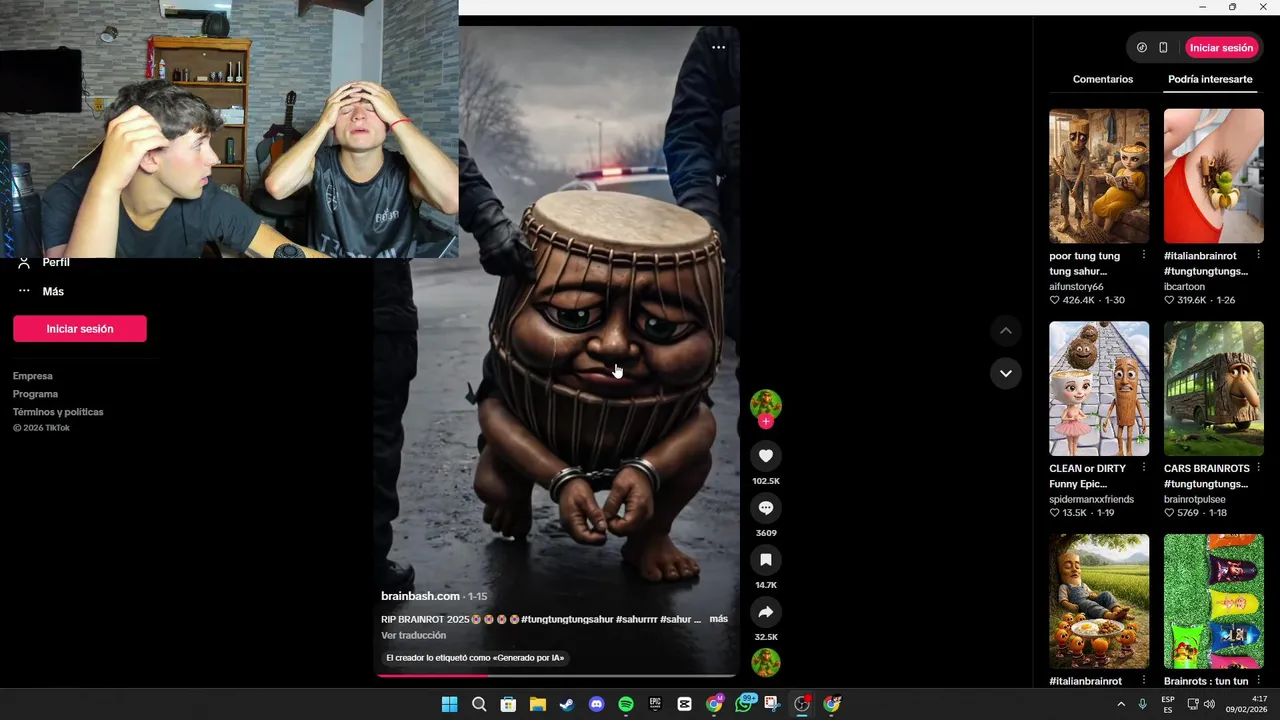
Task: Show hidden system tray icons
Action: pyautogui.click(x=1120, y=704)
